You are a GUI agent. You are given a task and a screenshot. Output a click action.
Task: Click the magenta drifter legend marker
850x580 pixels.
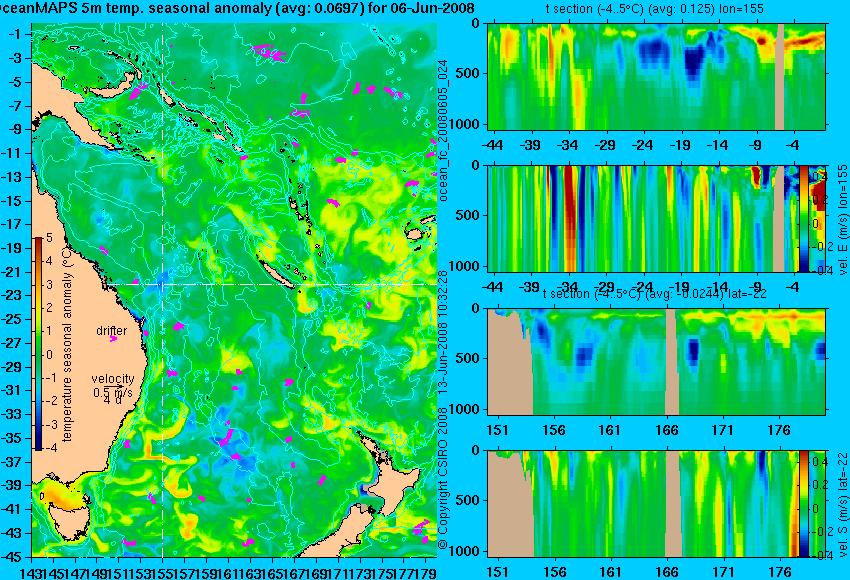[113, 339]
